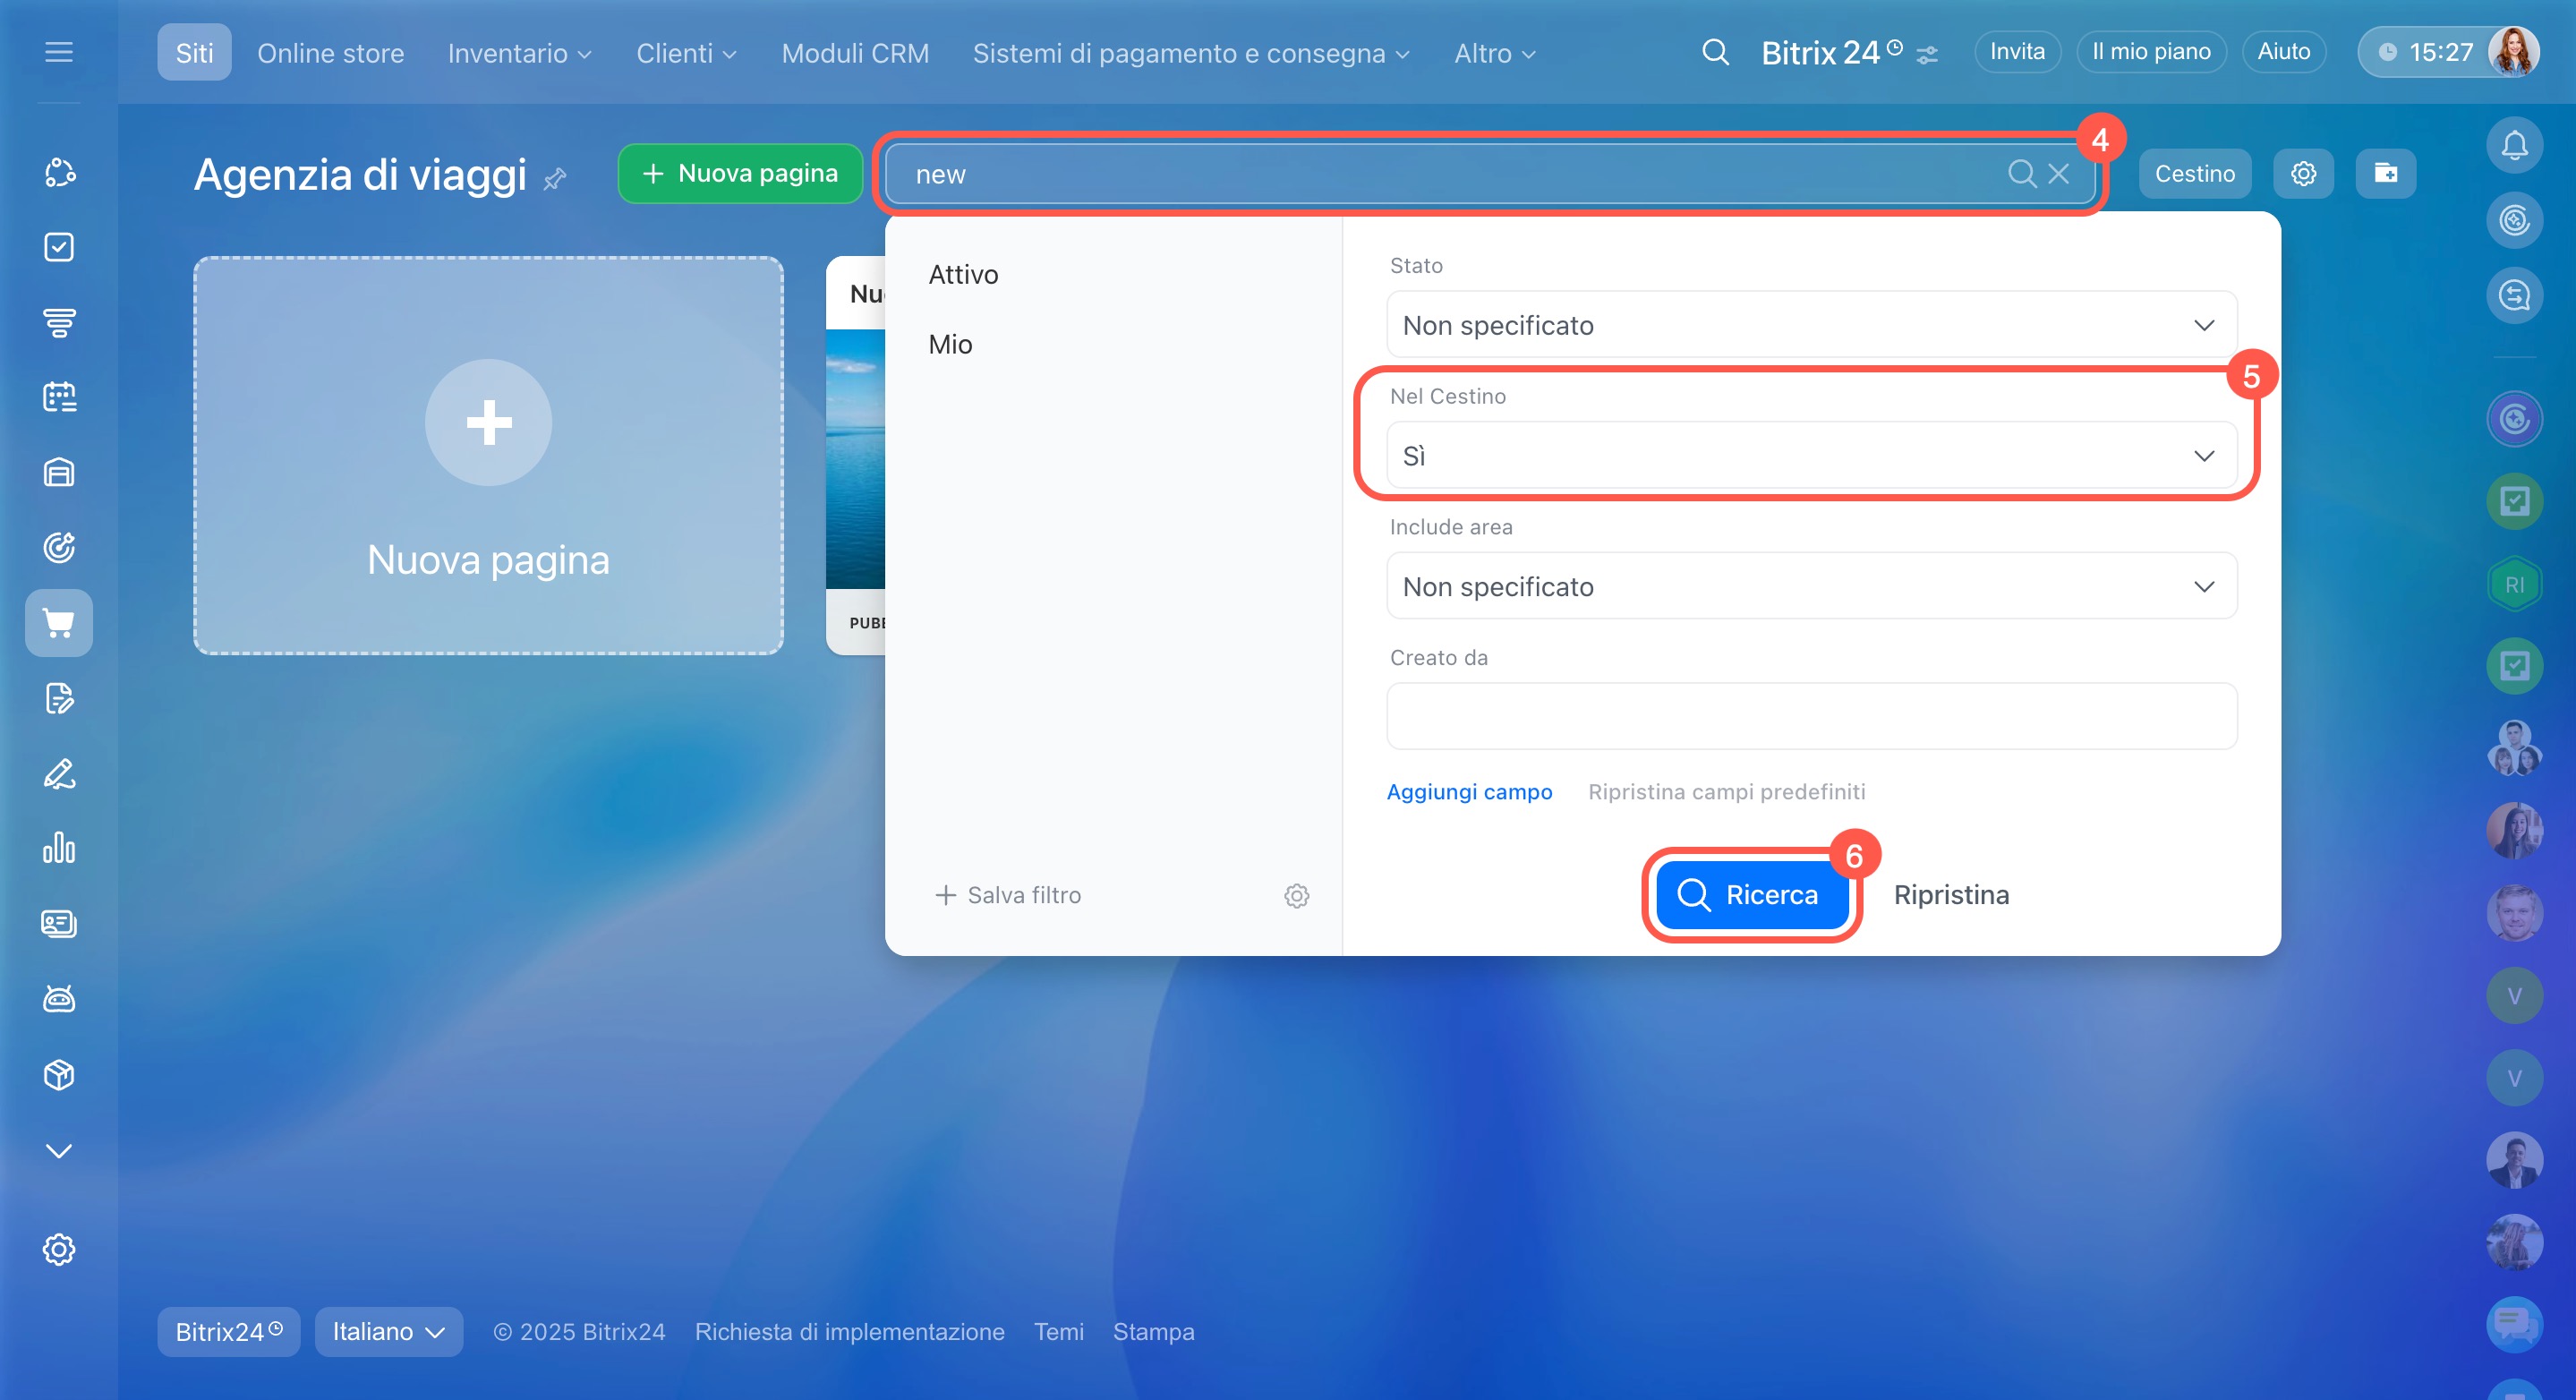Click the Creato da input field

coord(1811,717)
